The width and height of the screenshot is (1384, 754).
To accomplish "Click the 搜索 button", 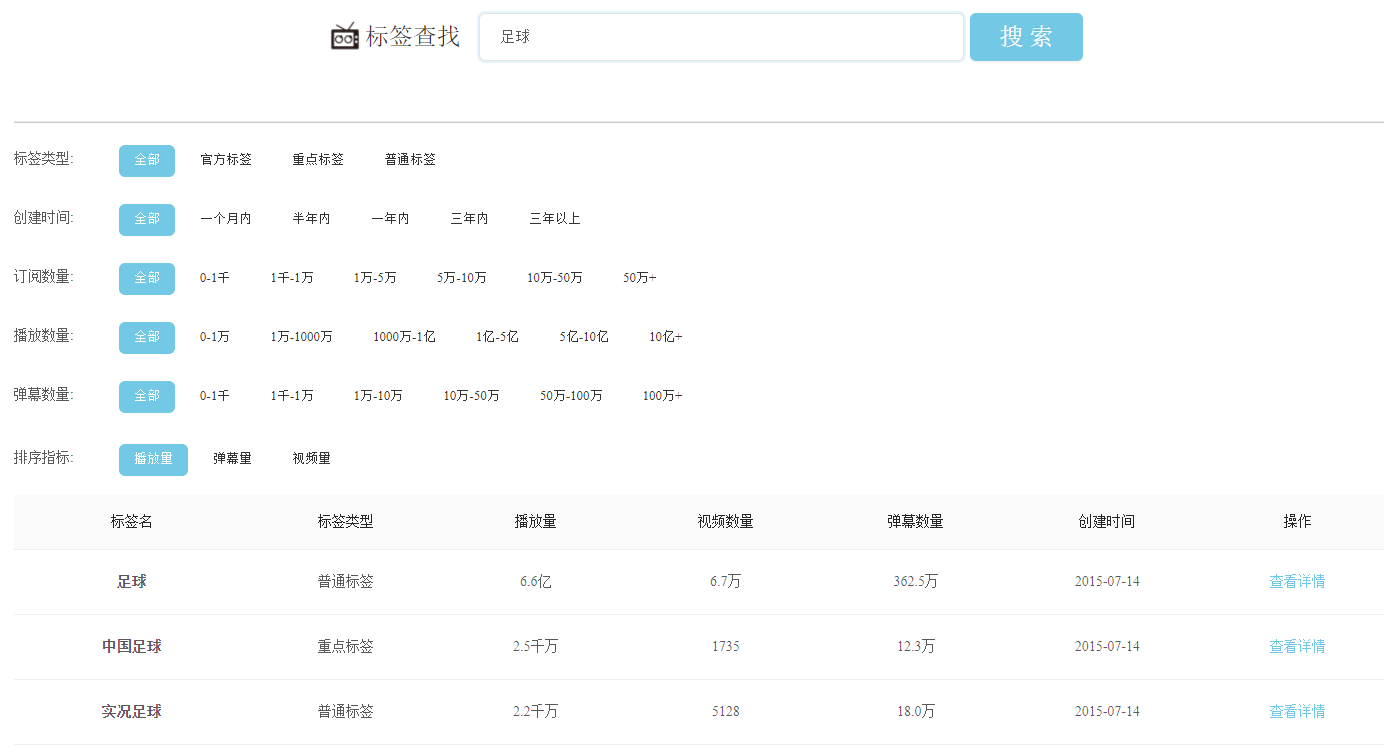I will 1026,37.
